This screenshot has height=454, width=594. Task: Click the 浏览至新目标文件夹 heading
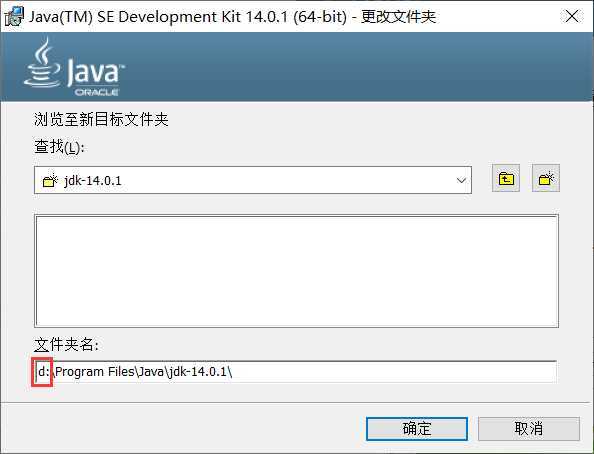pos(101,119)
